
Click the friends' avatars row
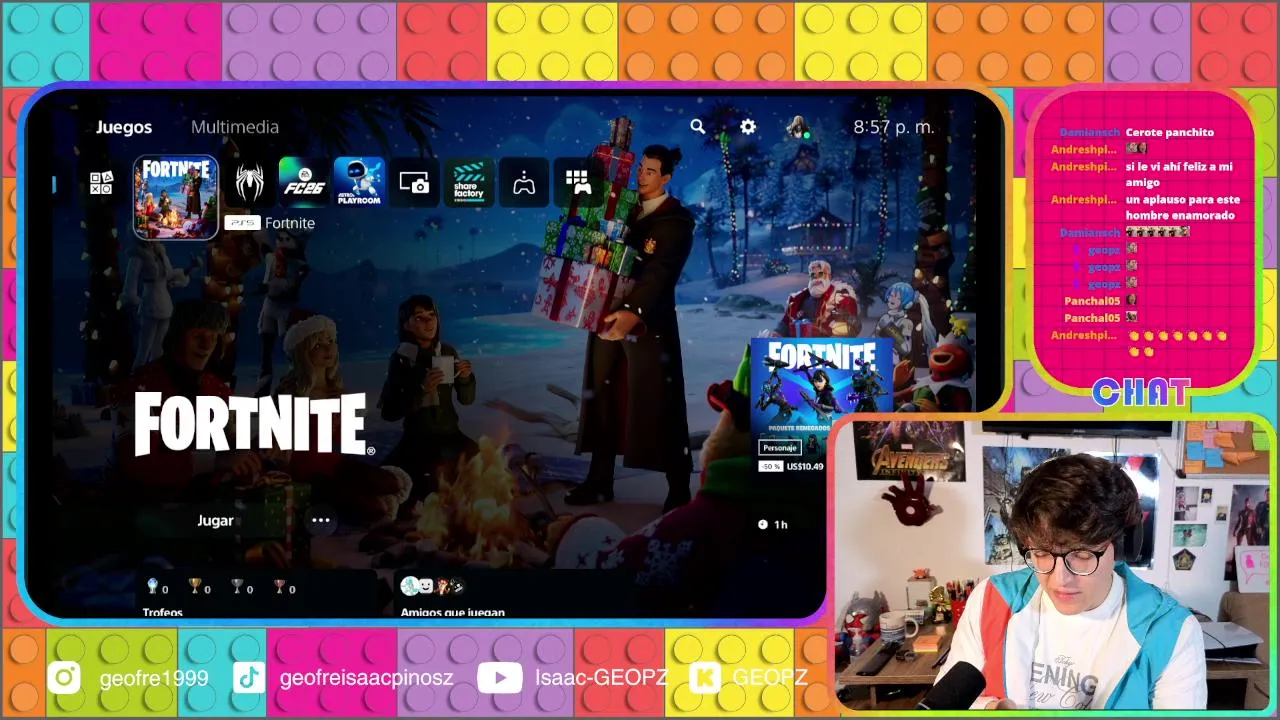tap(432, 586)
